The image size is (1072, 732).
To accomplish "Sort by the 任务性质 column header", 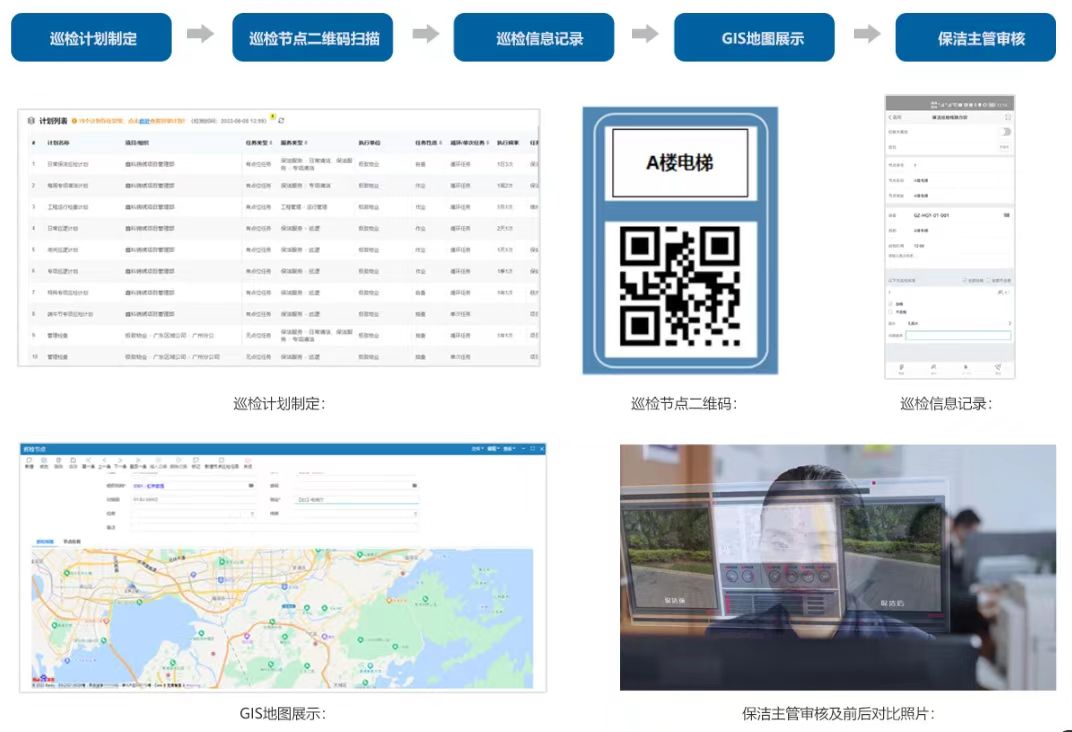I will tap(428, 143).
